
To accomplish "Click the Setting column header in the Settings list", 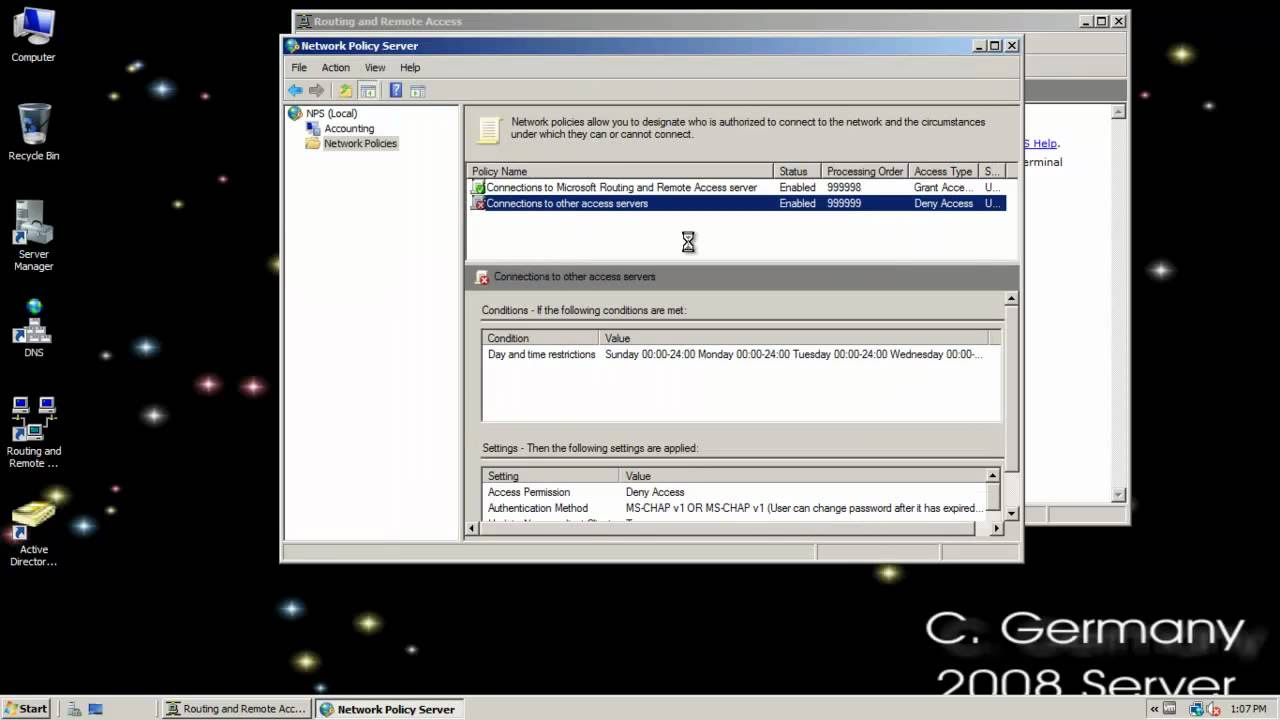I will click(550, 476).
